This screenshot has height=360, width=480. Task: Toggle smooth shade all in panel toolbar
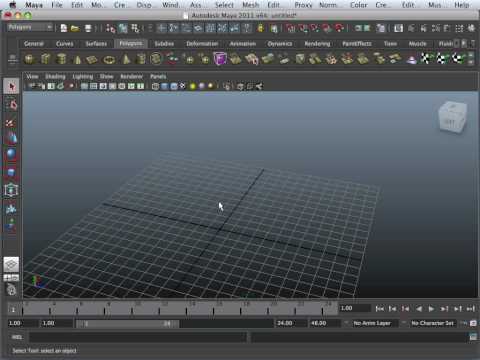click(x=165, y=86)
